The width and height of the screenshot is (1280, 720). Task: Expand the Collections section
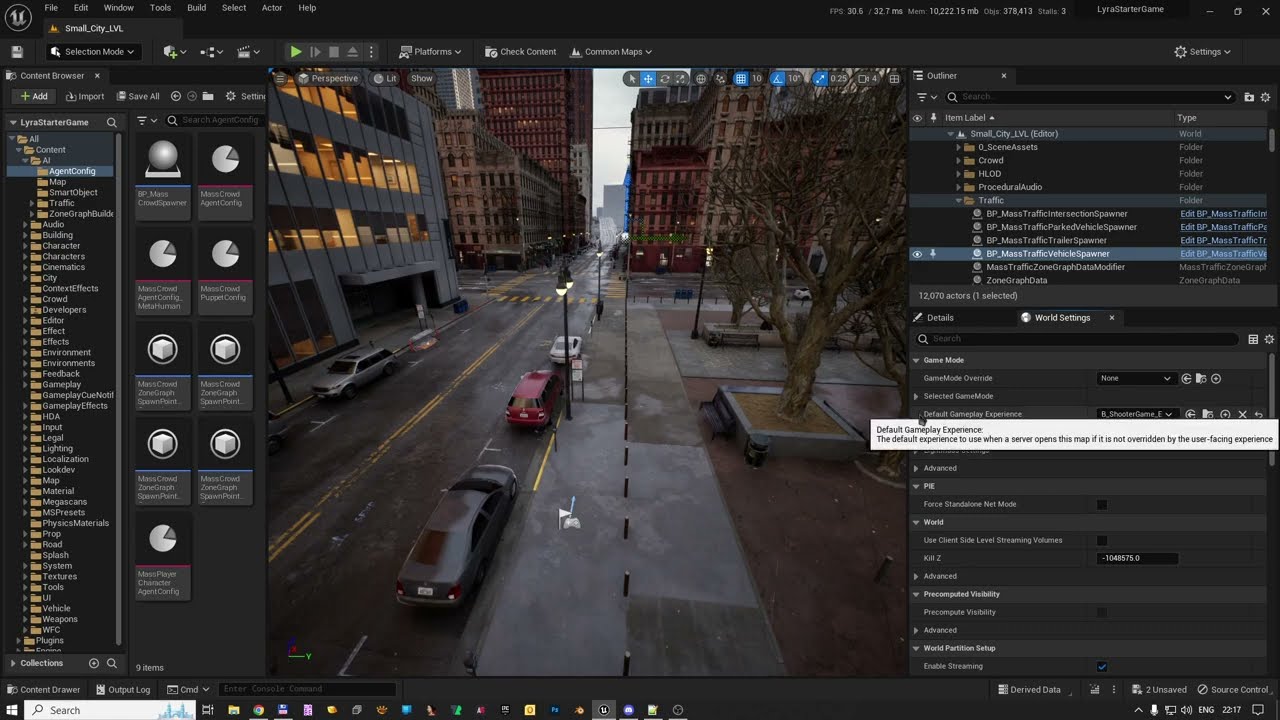point(13,663)
